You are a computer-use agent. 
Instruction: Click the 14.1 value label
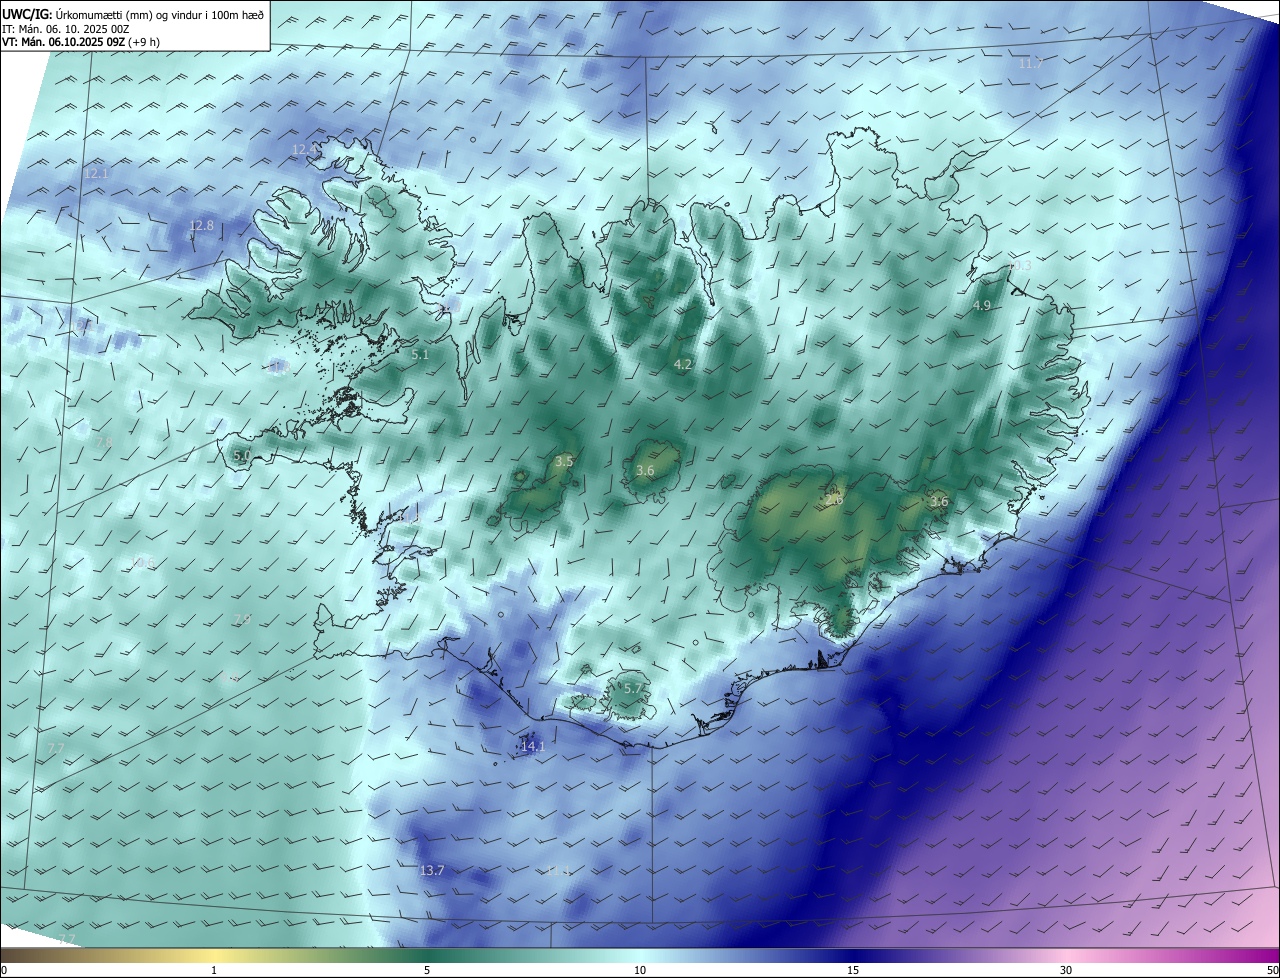coord(533,747)
